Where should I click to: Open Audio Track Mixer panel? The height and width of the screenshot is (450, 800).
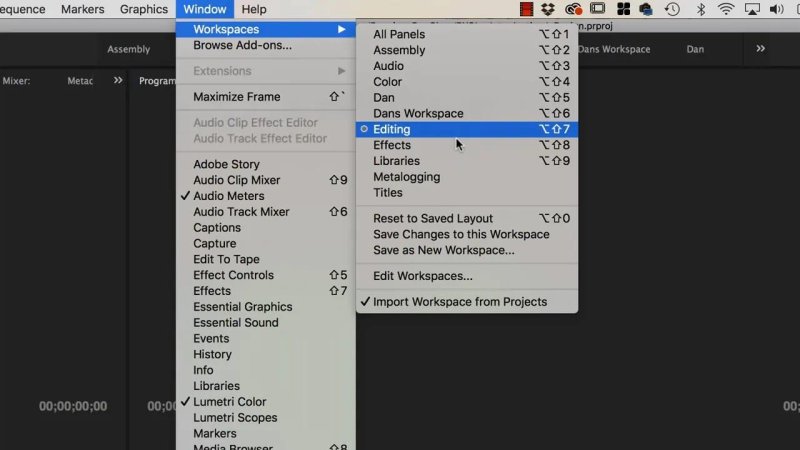point(265,212)
